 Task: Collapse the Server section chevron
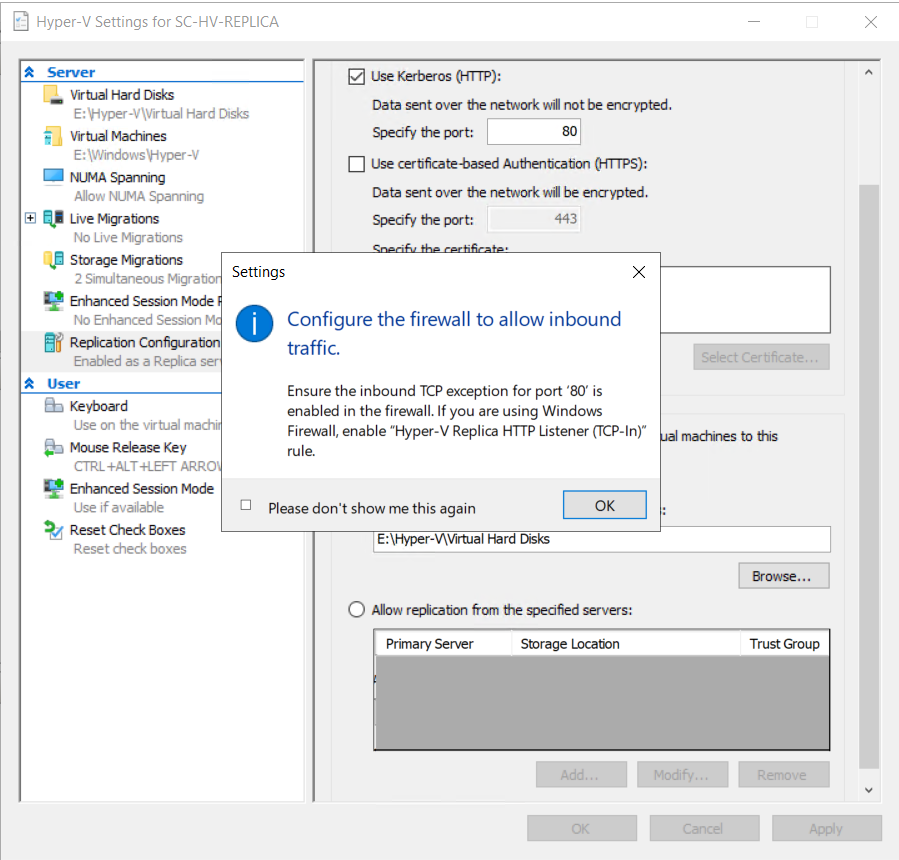(x=29, y=72)
